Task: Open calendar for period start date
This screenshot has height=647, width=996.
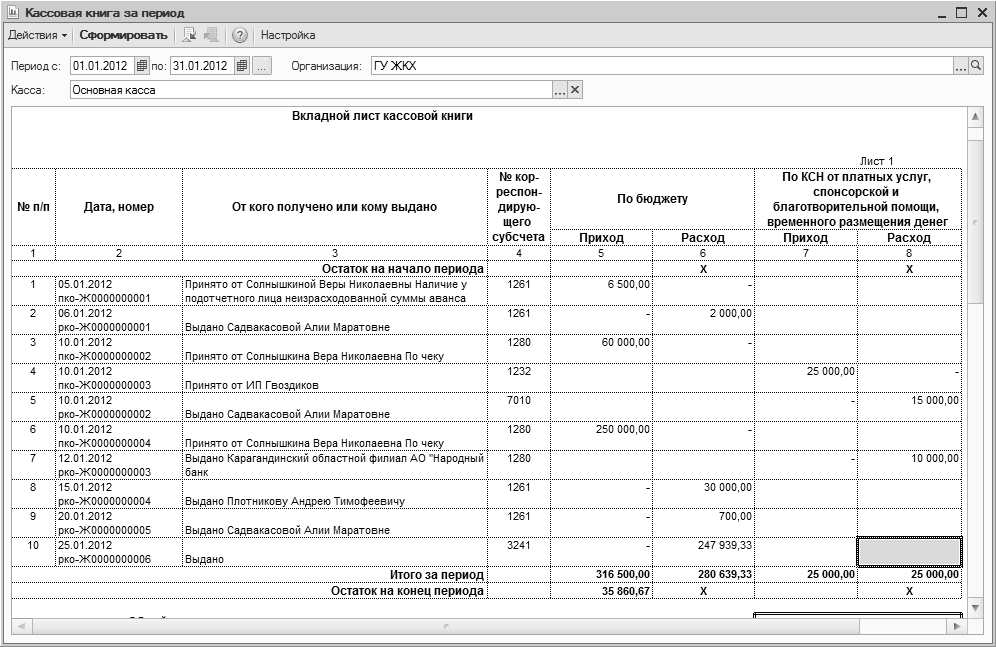Action: point(141,66)
